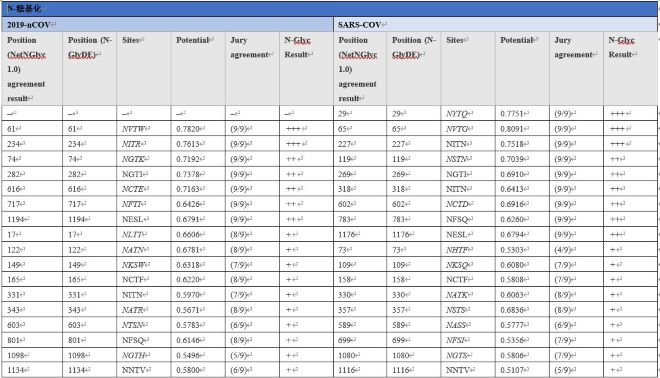Click the potential value 0.6916
This screenshot has height=378, width=660.
click(x=512, y=204)
